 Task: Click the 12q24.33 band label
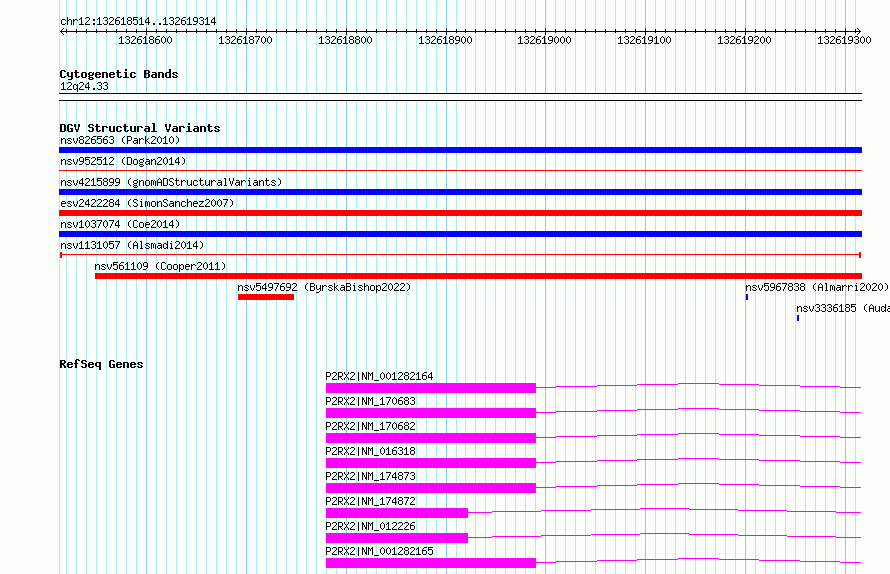click(x=84, y=86)
